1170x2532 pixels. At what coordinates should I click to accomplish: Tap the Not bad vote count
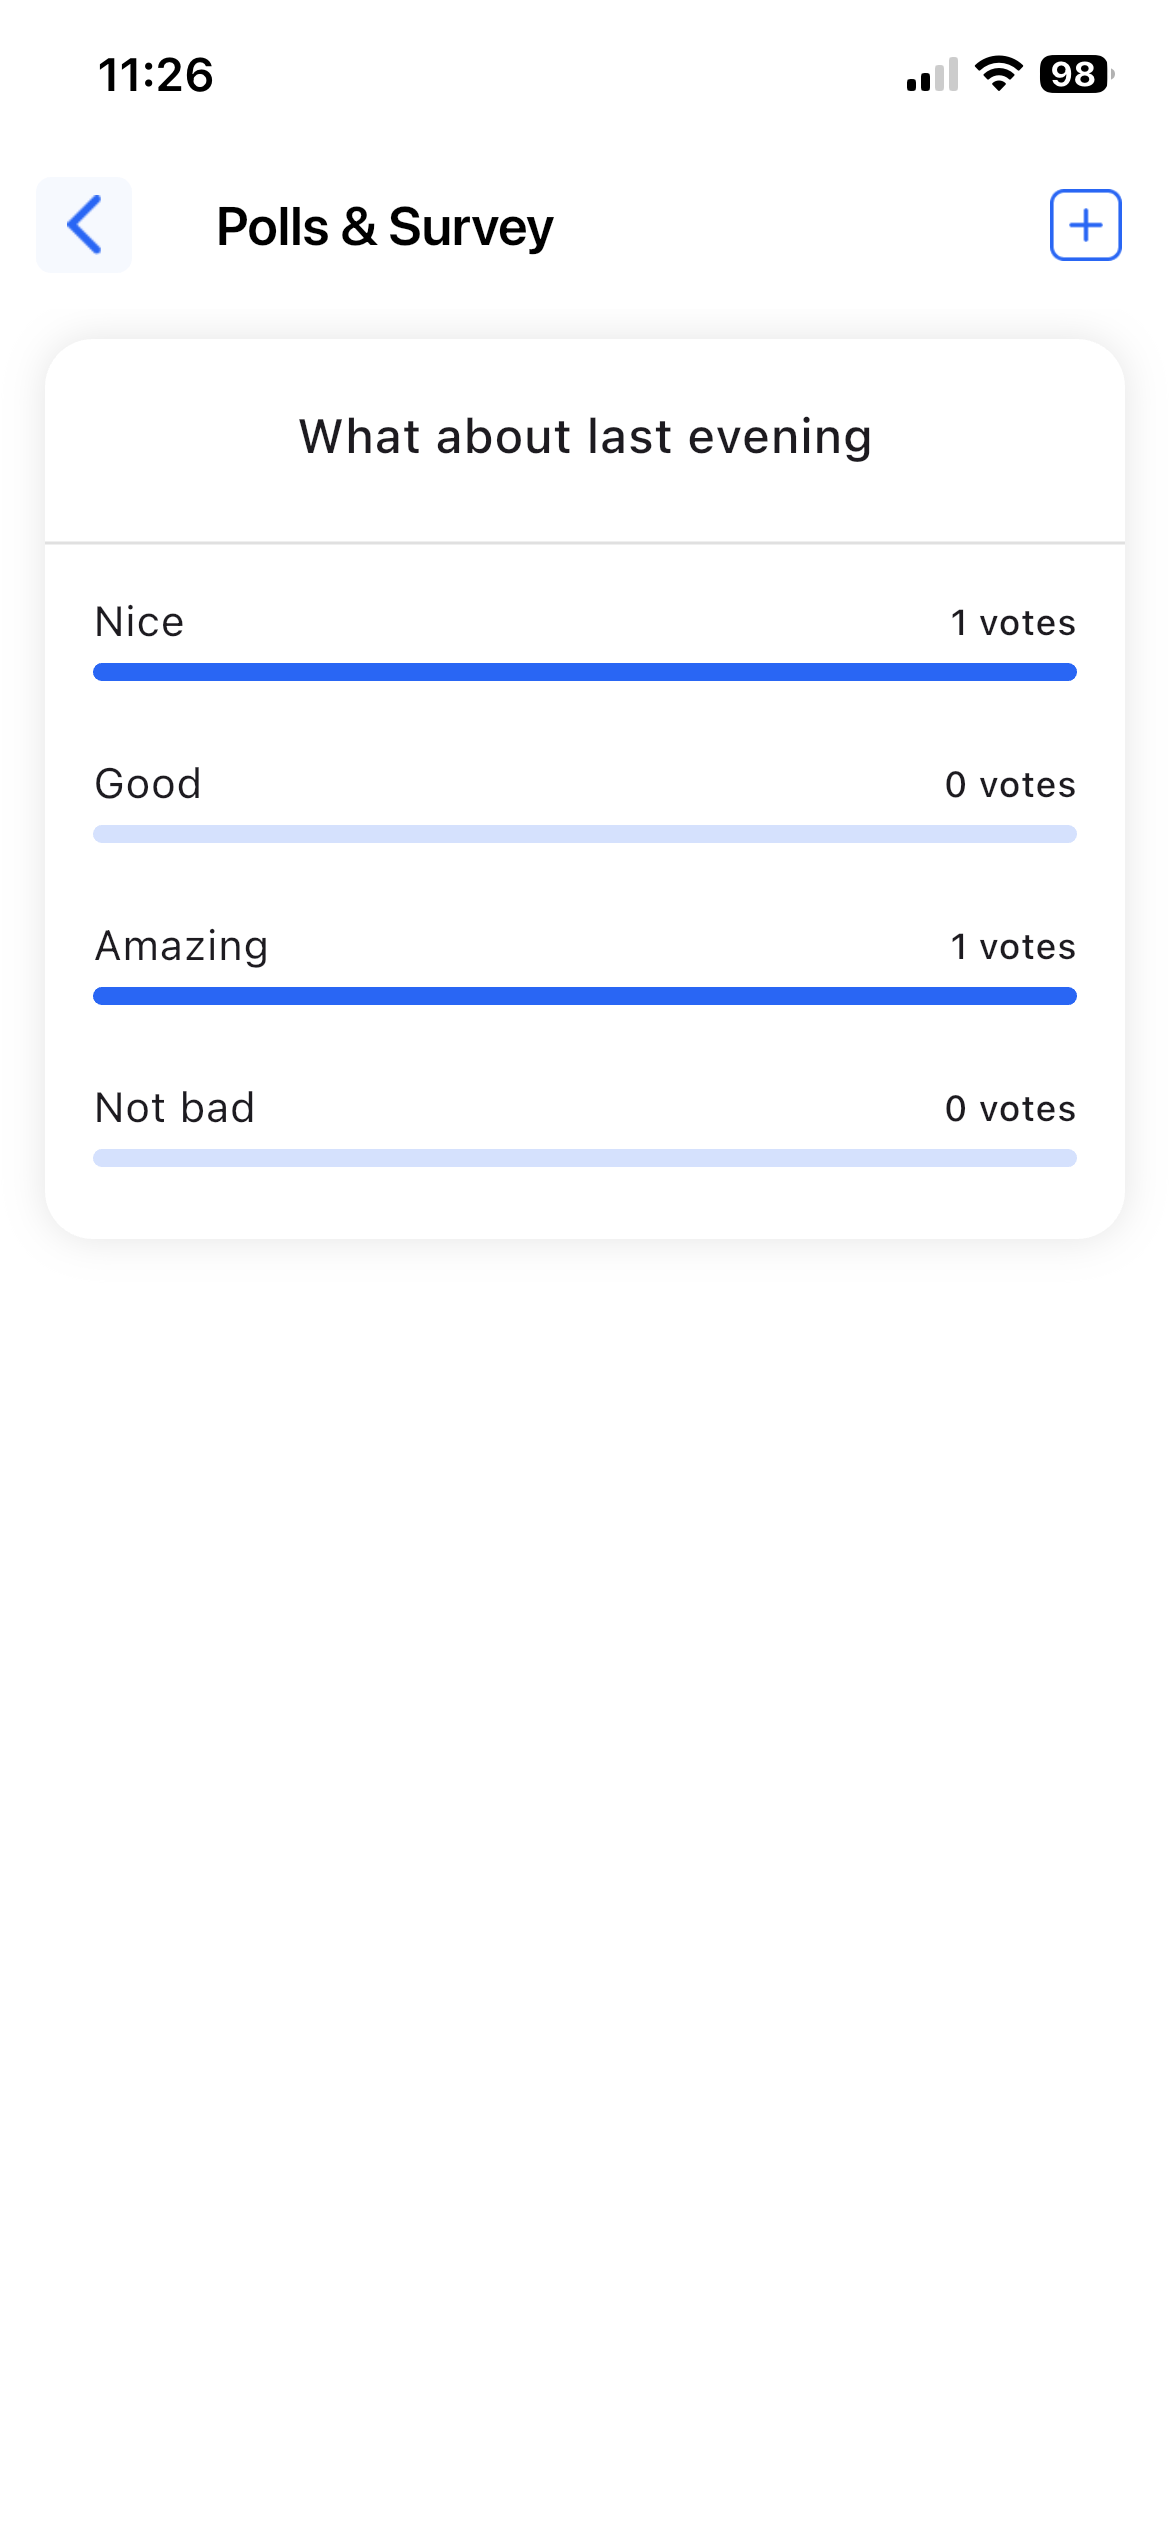(x=1010, y=1109)
